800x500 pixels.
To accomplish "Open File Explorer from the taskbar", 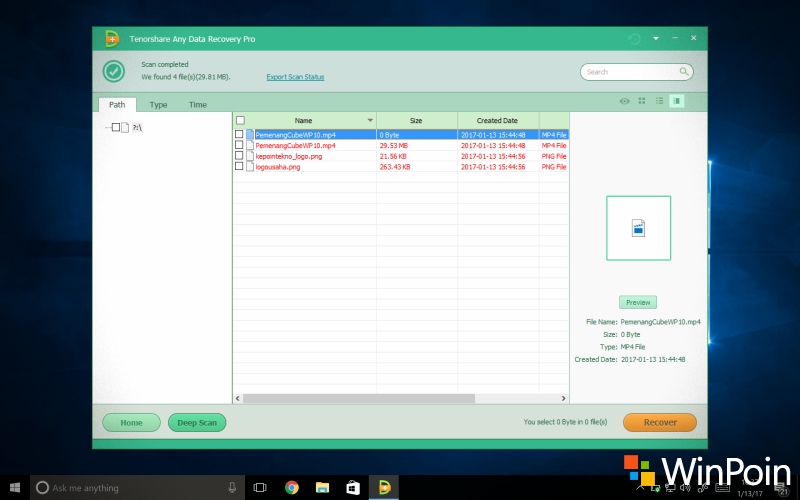I will [322, 487].
